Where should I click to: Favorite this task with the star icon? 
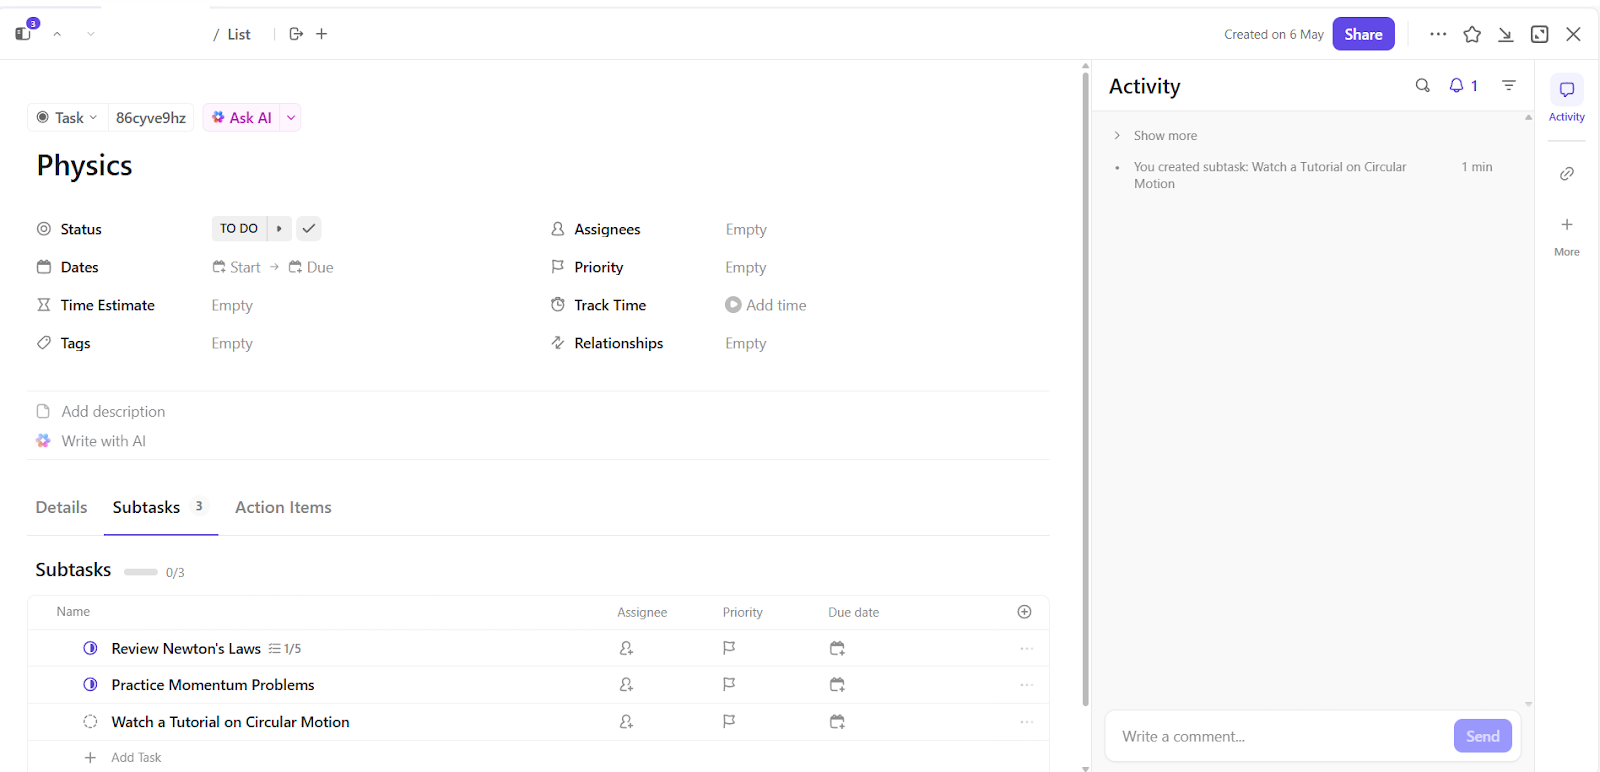click(x=1472, y=35)
